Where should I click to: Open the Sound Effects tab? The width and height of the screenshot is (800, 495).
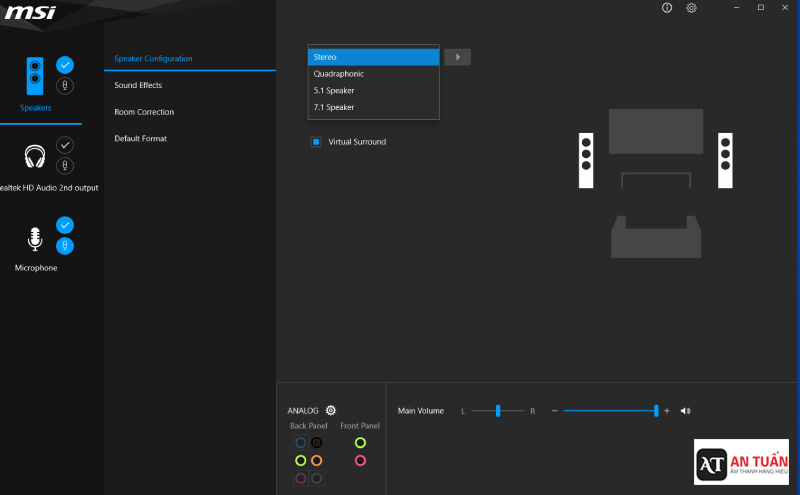(x=138, y=85)
